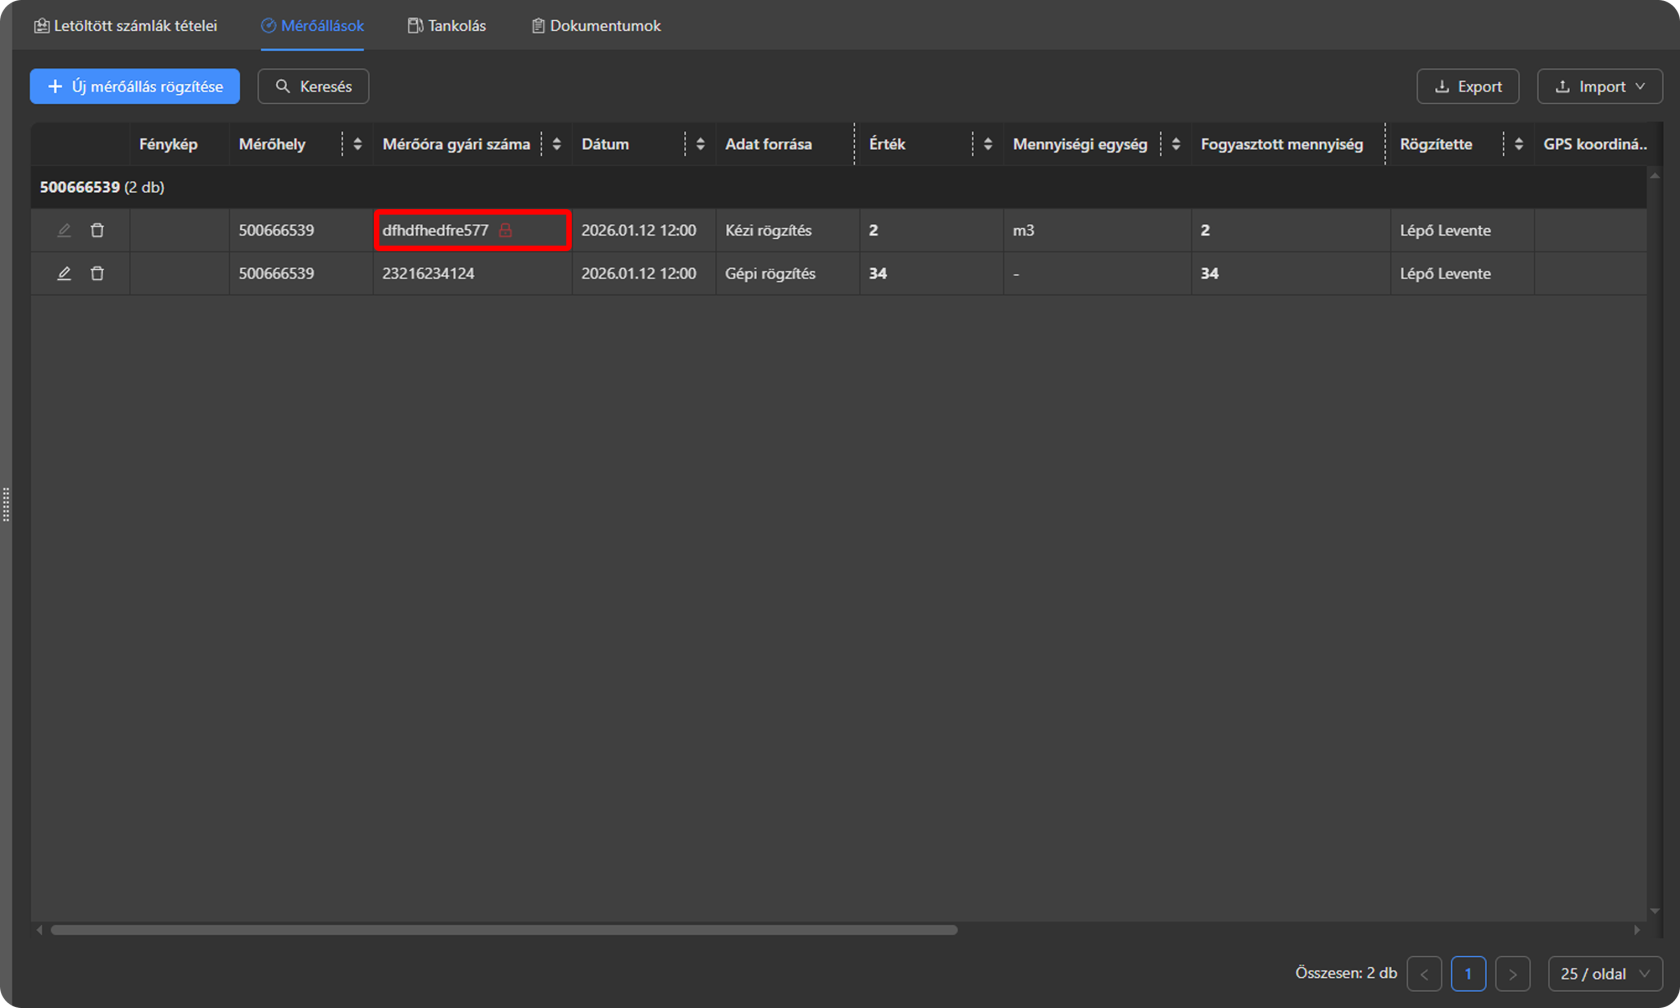Open the 25 / oldal page size dropdown
This screenshot has height=1008, width=1680.
(1605, 973)
